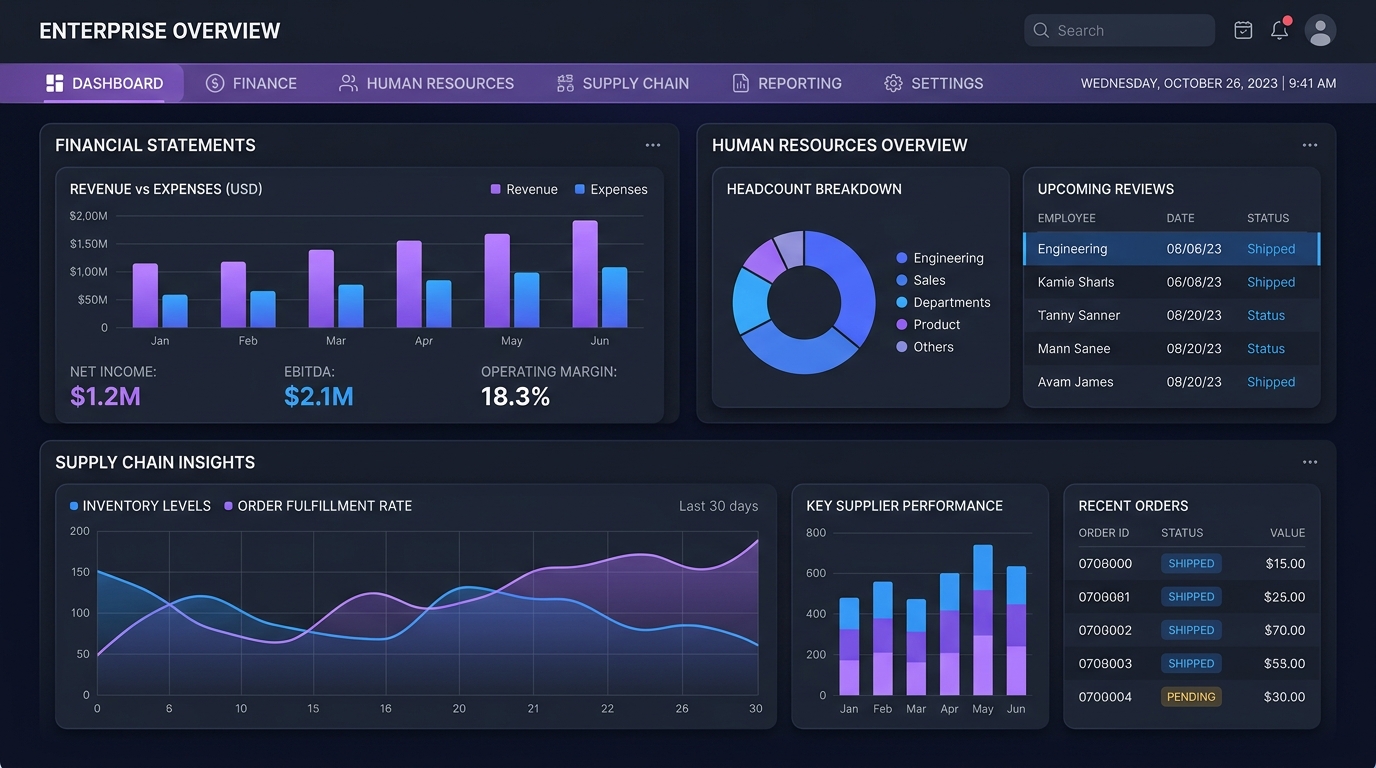Image resolution: width=1376 pixels, height=768 pixels.
Task: Sort Recent Orders by VALUE header
Action: click(1288, 533)
